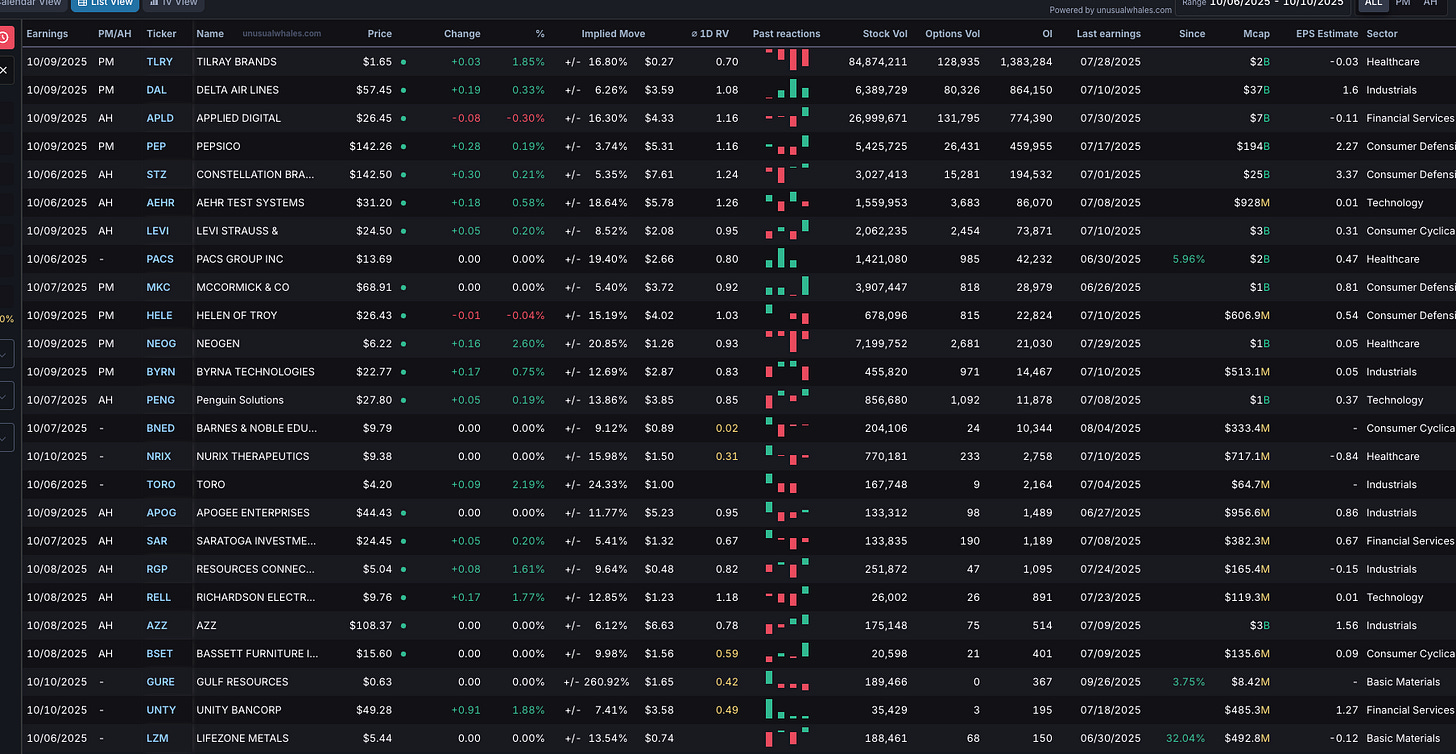Image resolution: width=1456 pixels, height=754 pixels.
Task: Sort by the Ticker column header
Action: (x=161, y=34)
